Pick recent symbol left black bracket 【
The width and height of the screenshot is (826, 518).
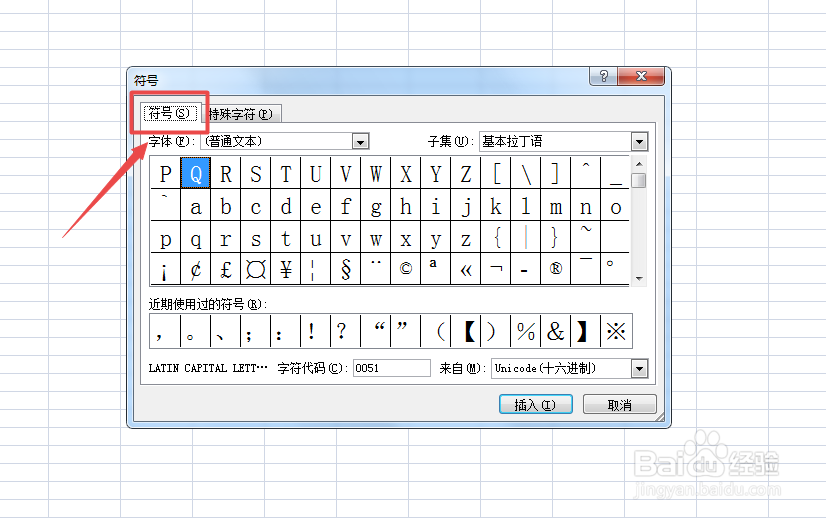tap(466, 331)
